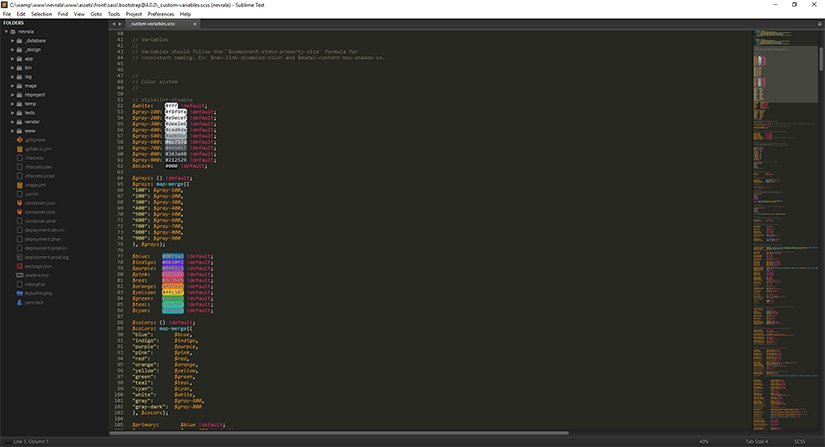The height and width of the screenshot is (447, 825).
Task: Click the FOLDERS sidebar header
Action: coord(14,23)
